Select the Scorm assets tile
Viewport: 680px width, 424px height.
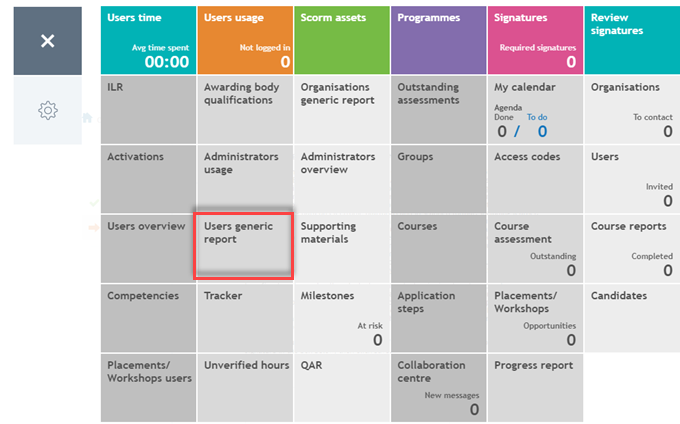[342, 40]
